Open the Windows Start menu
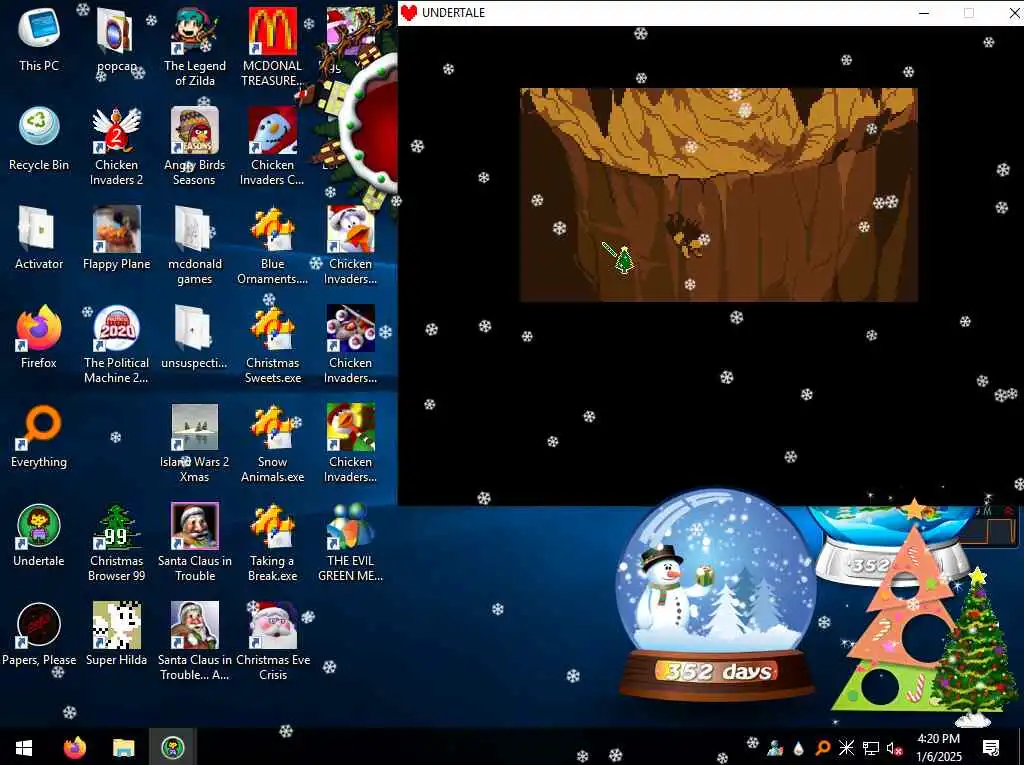Viewport: 1024px width, 765px height. click(24, 747)
